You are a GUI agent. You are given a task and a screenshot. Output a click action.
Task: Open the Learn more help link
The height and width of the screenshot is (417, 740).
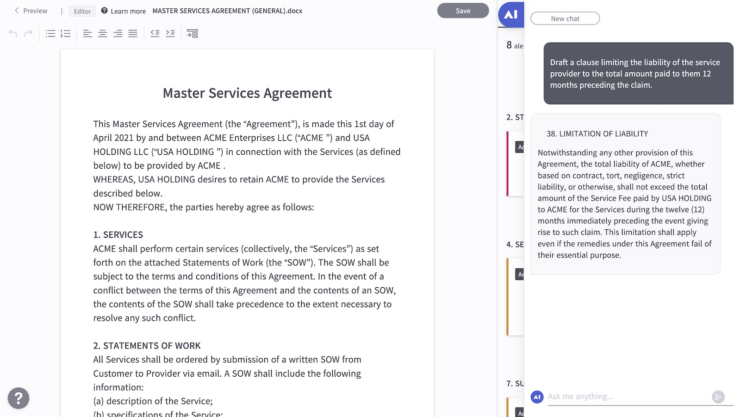point(123,11)
